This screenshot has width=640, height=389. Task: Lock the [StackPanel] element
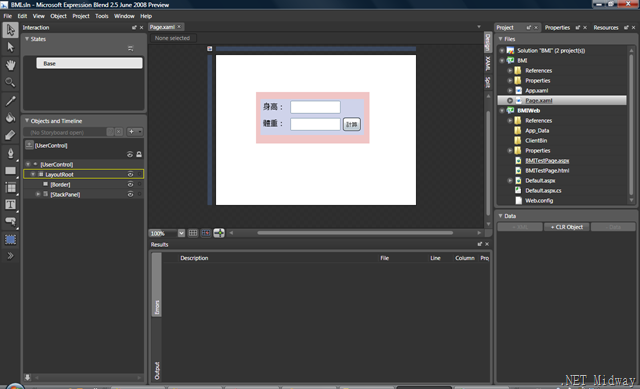139,194
